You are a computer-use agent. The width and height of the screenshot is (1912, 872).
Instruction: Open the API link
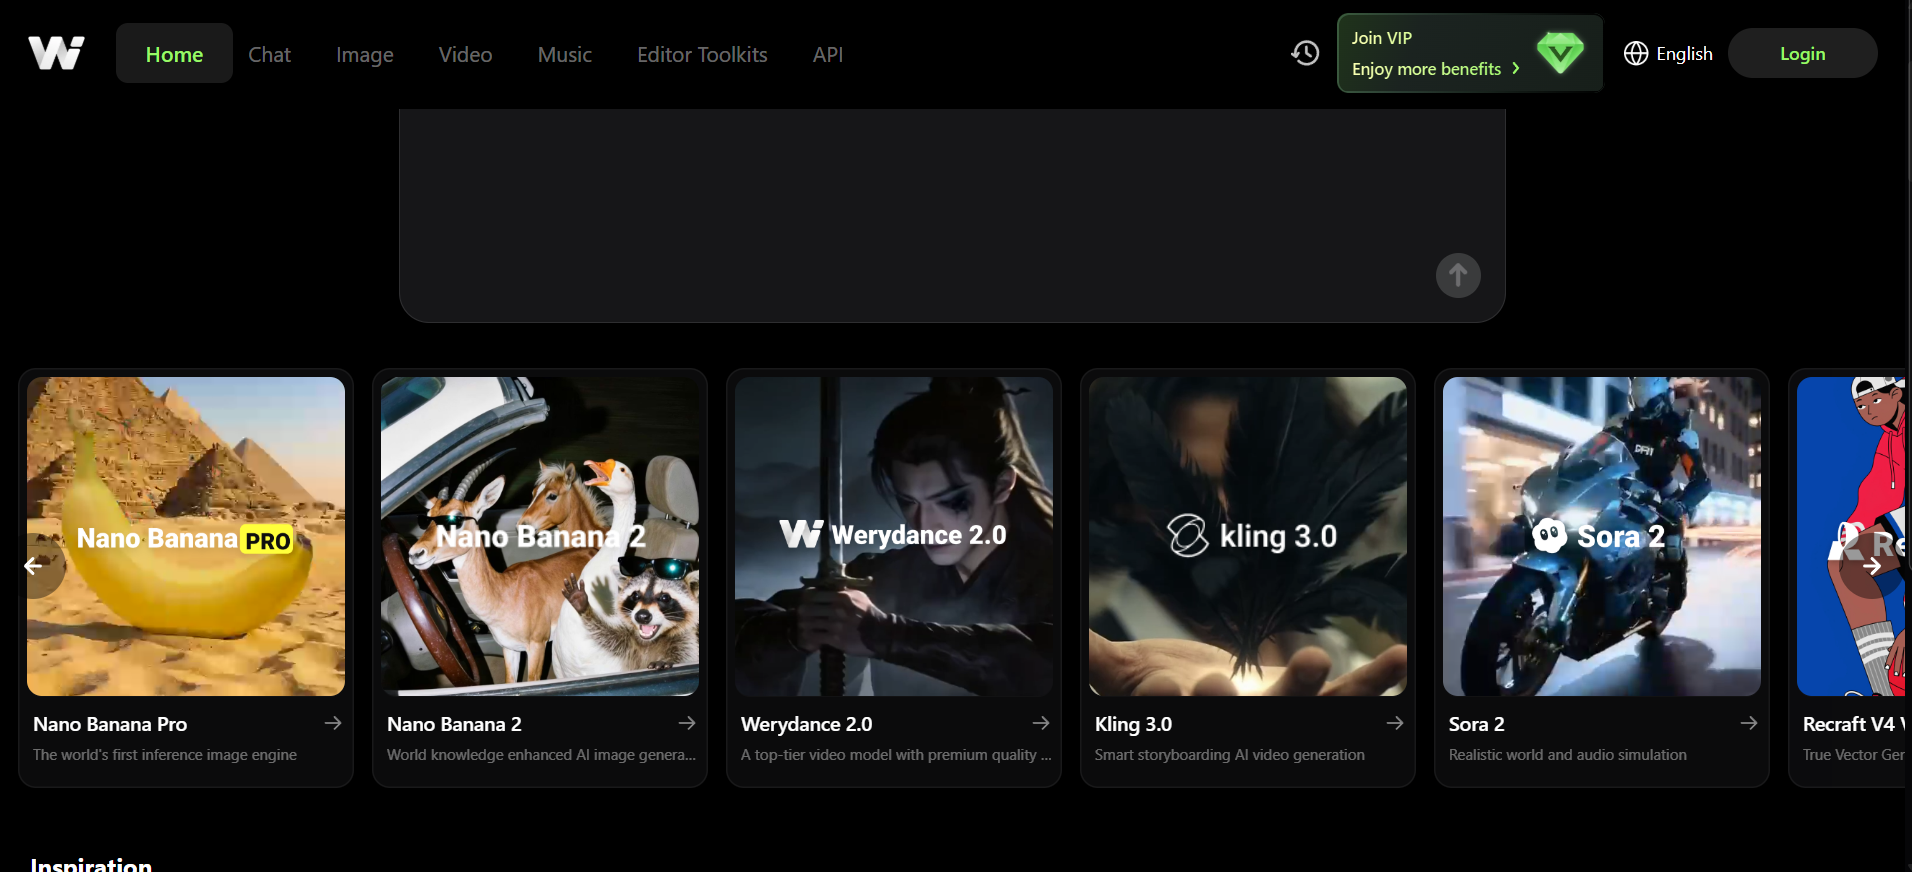[827, 55]
